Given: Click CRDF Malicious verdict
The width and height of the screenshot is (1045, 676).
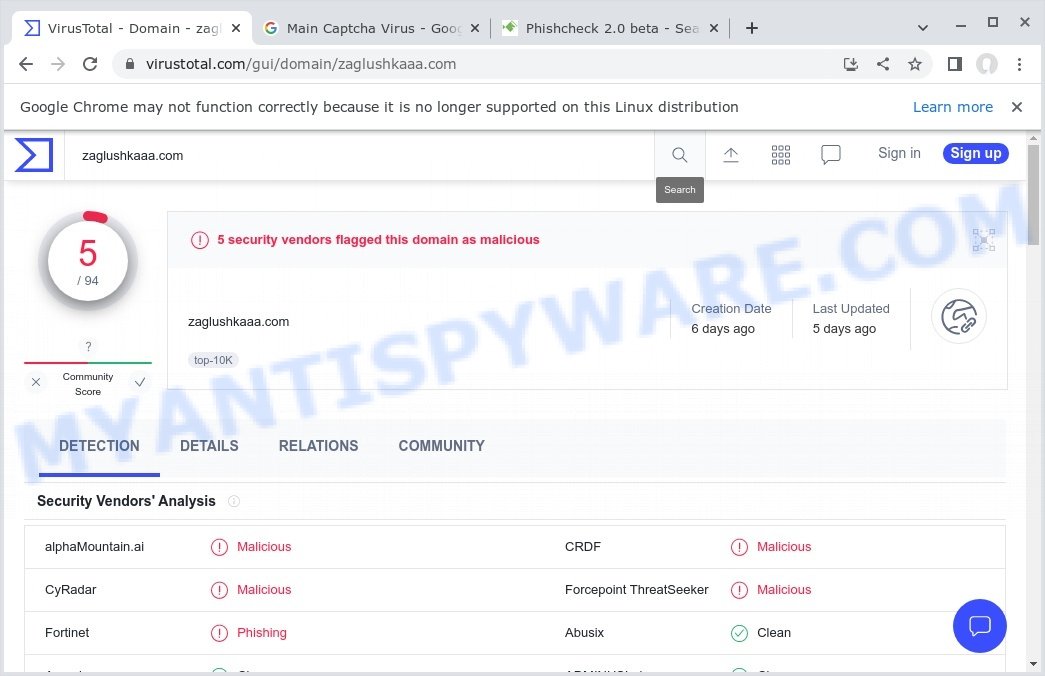Looking at the screenshot, I should click(784, 547).
